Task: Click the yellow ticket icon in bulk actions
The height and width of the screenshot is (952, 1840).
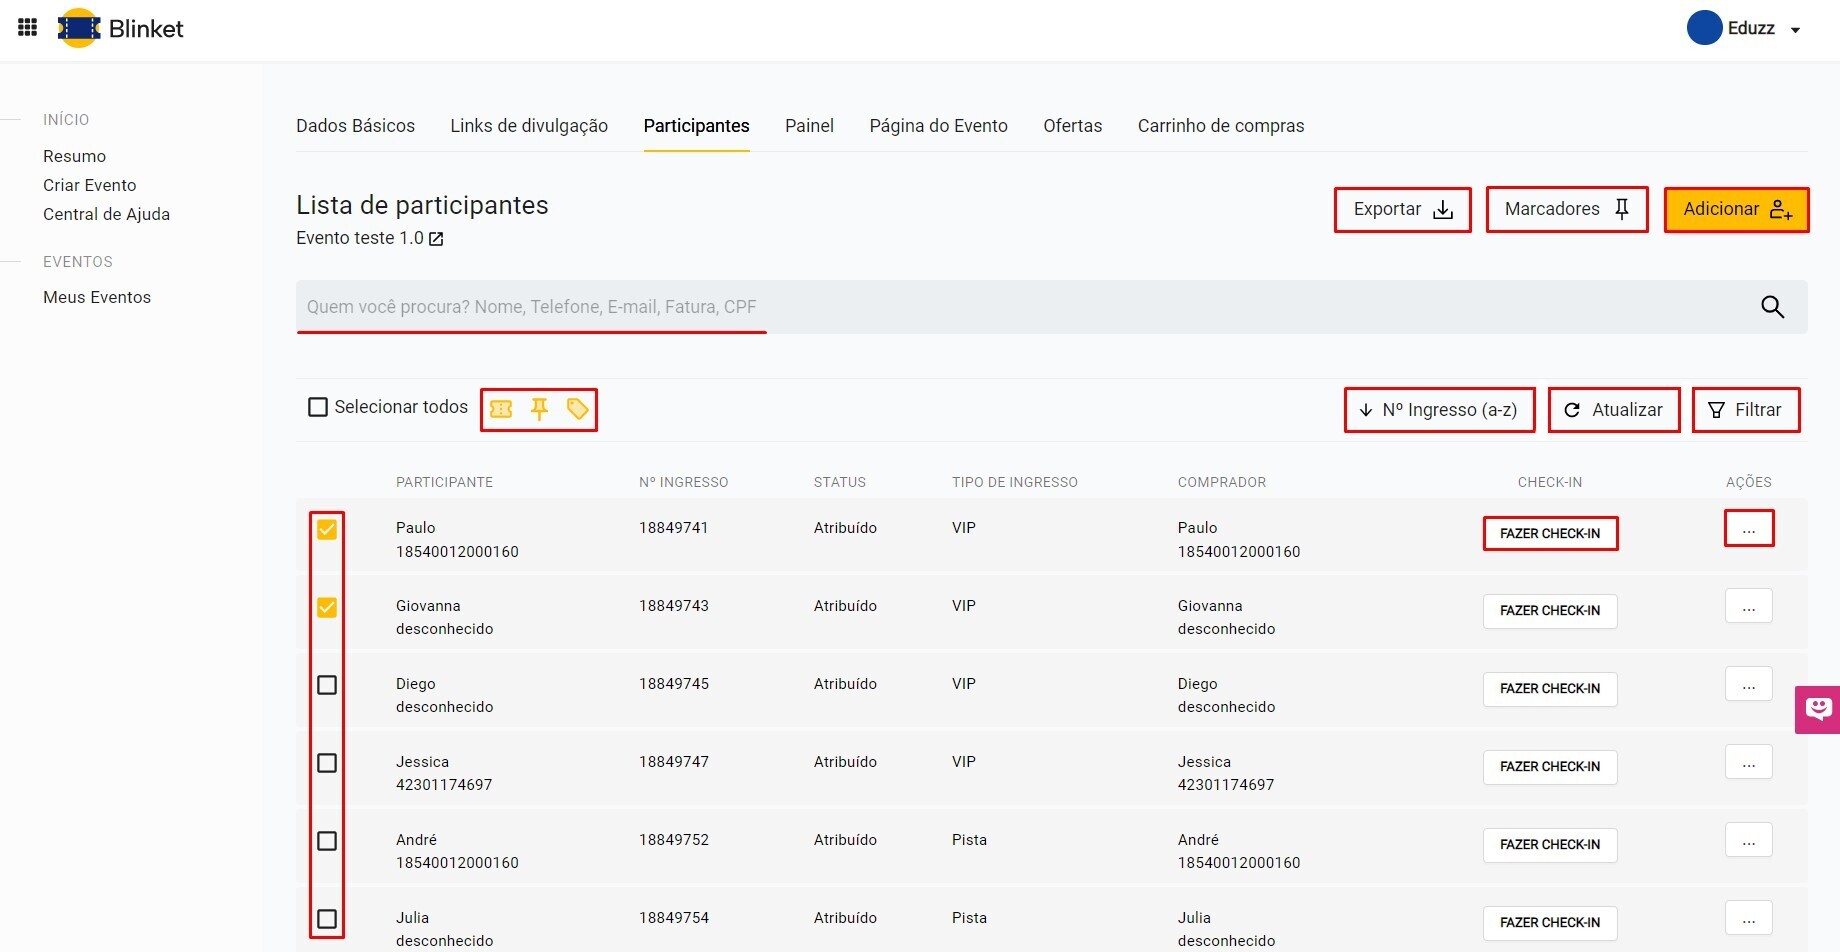Action: 501,409
